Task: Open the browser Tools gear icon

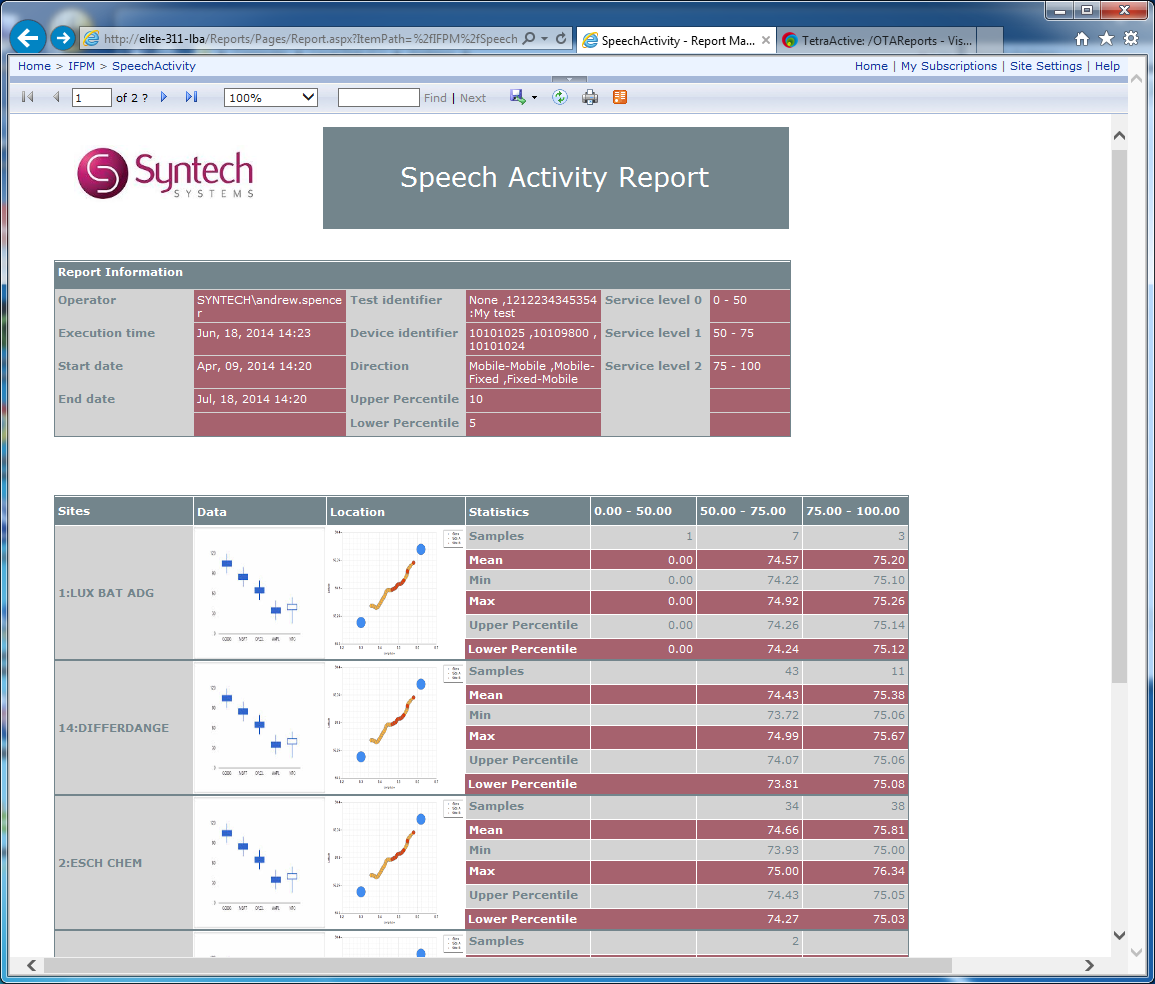Action: point(1130,37)
